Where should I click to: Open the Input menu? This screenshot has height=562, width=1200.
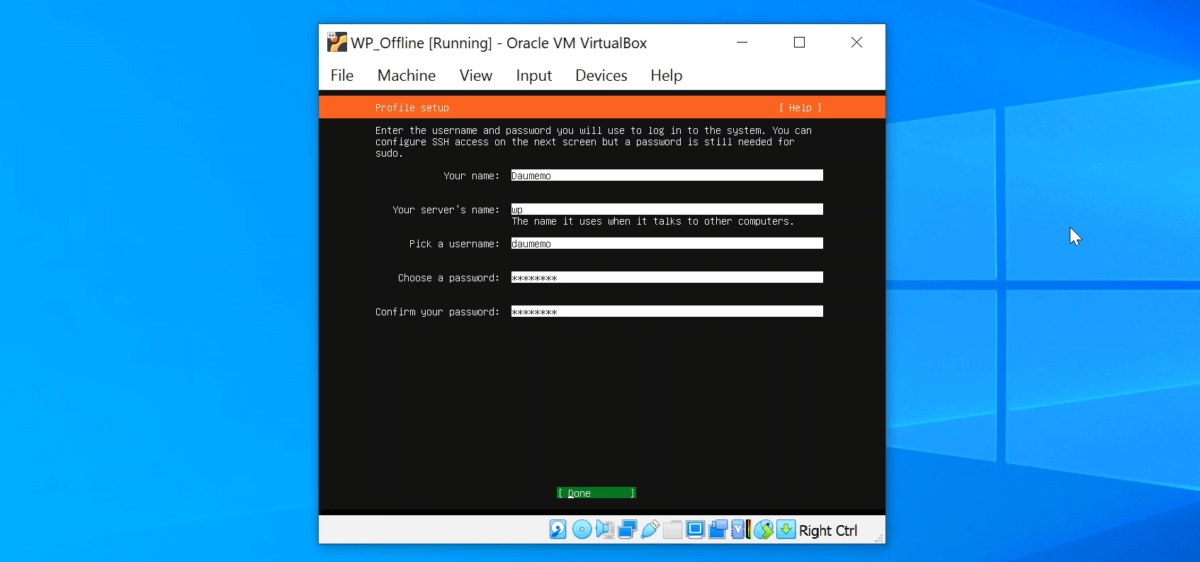click(x=534, y=75)
